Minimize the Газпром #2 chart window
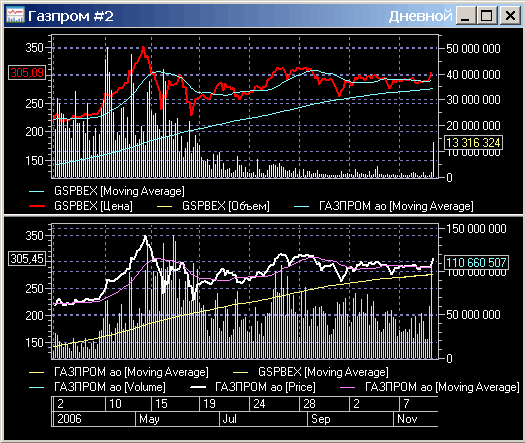The height and width of the screenshot is (443, 525). [465, 16]
